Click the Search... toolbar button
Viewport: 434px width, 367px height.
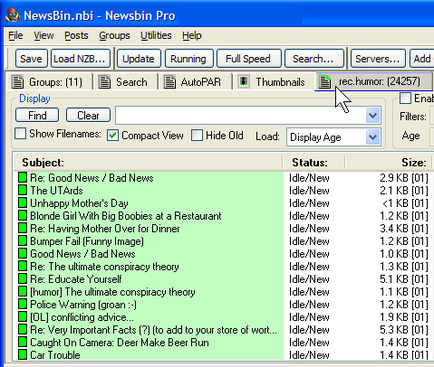coord(313,59)
